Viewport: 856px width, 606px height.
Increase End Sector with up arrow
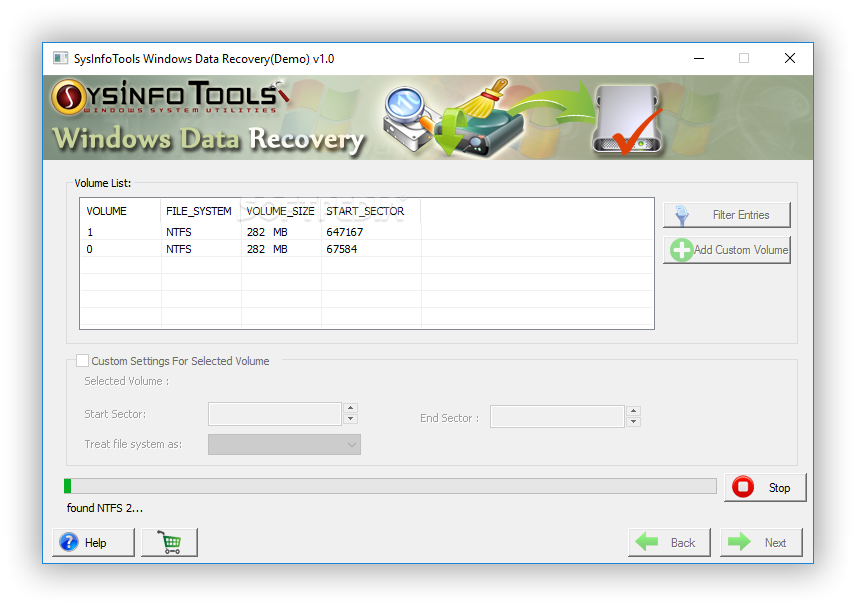click(x=633, y=411)
